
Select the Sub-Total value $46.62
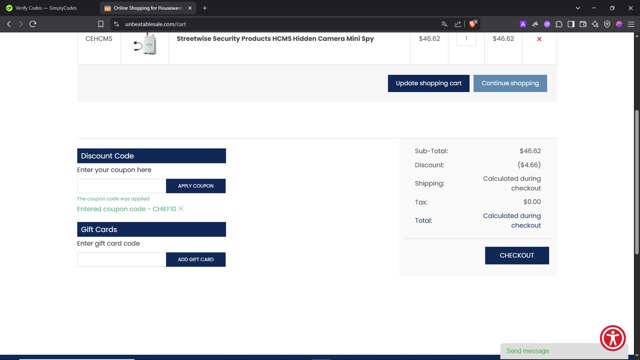530,151
